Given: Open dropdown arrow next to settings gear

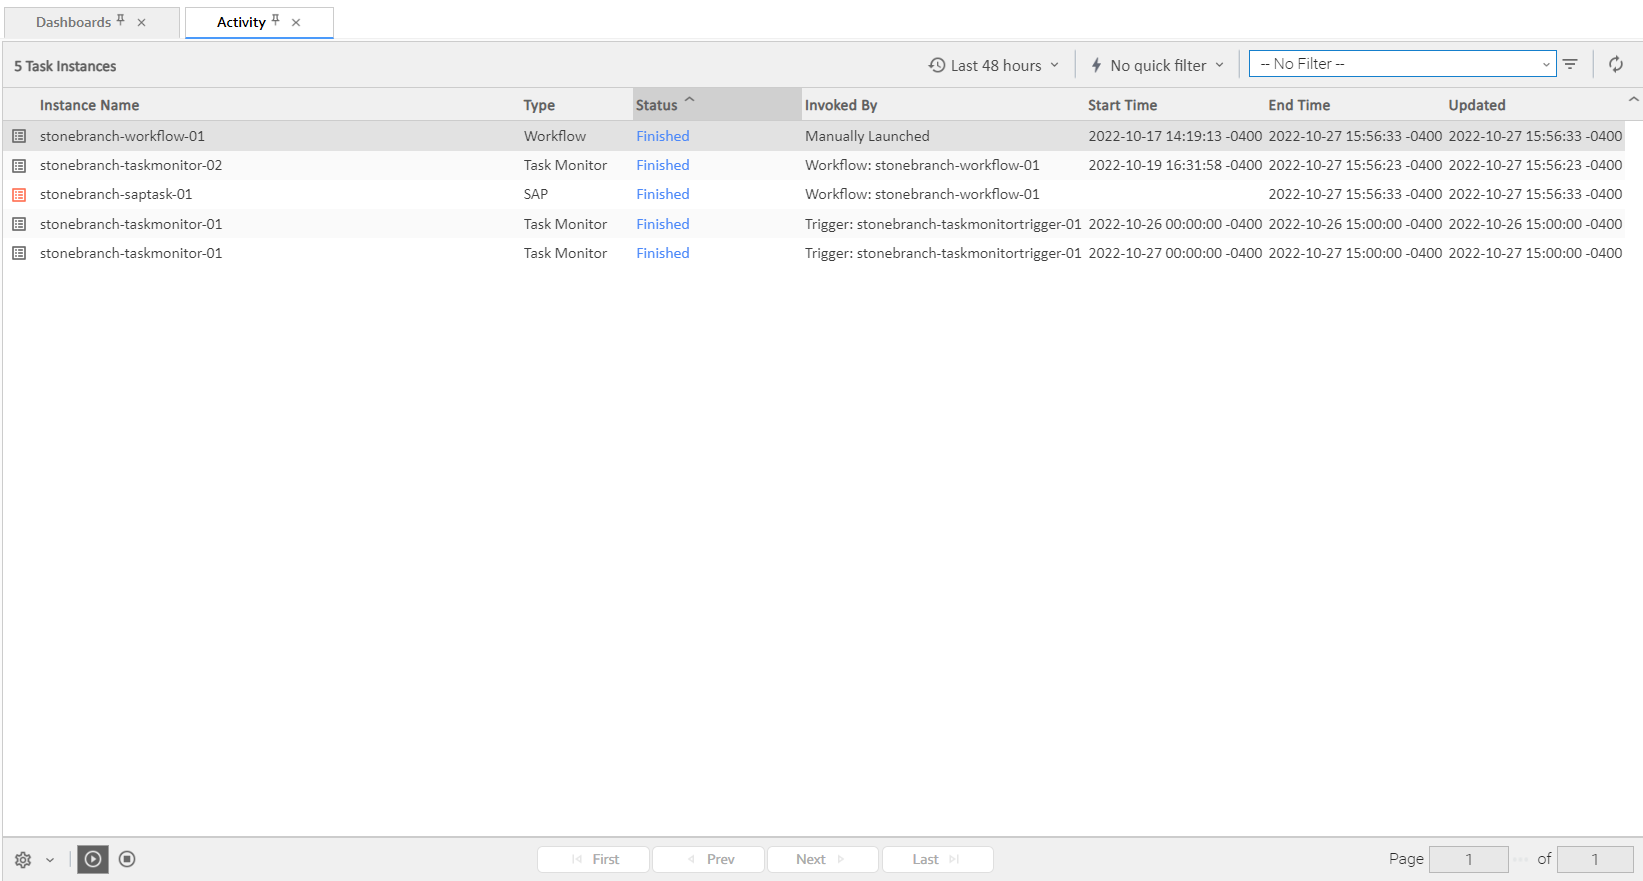Looking at the screenshot, I should click(x=50, y=860).
